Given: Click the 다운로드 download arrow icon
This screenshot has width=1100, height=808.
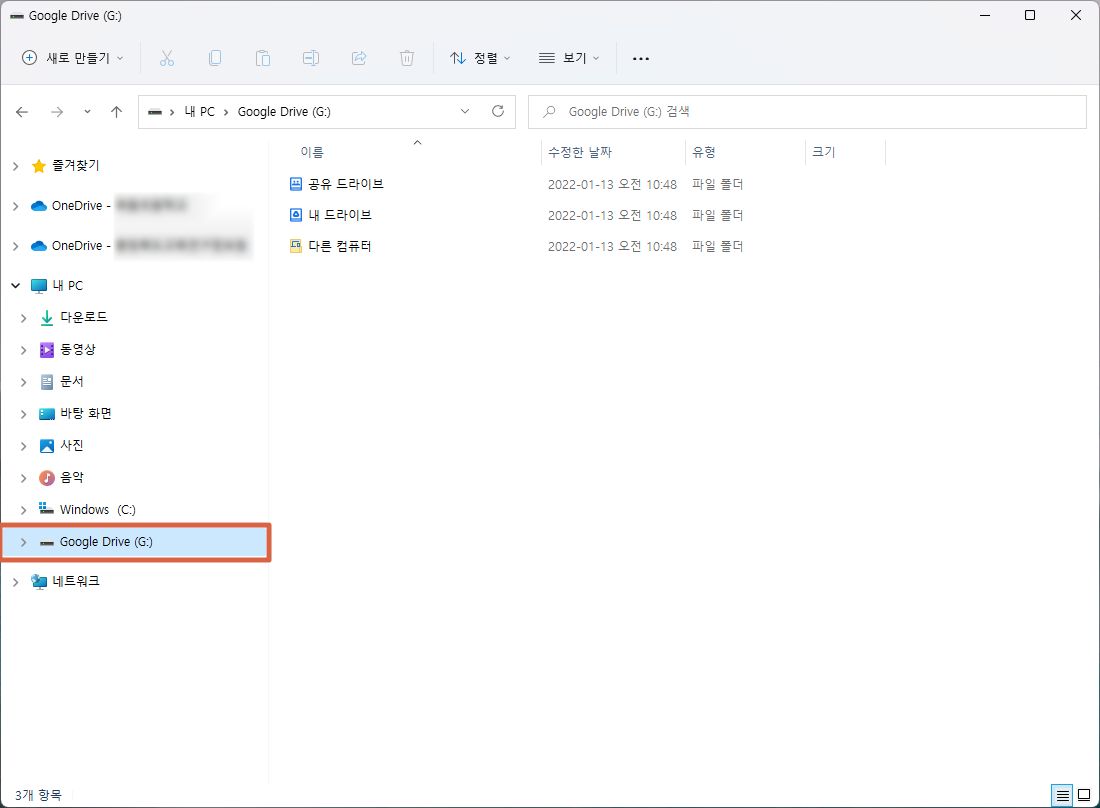Looking at the screenshot, I should (46, 318).
